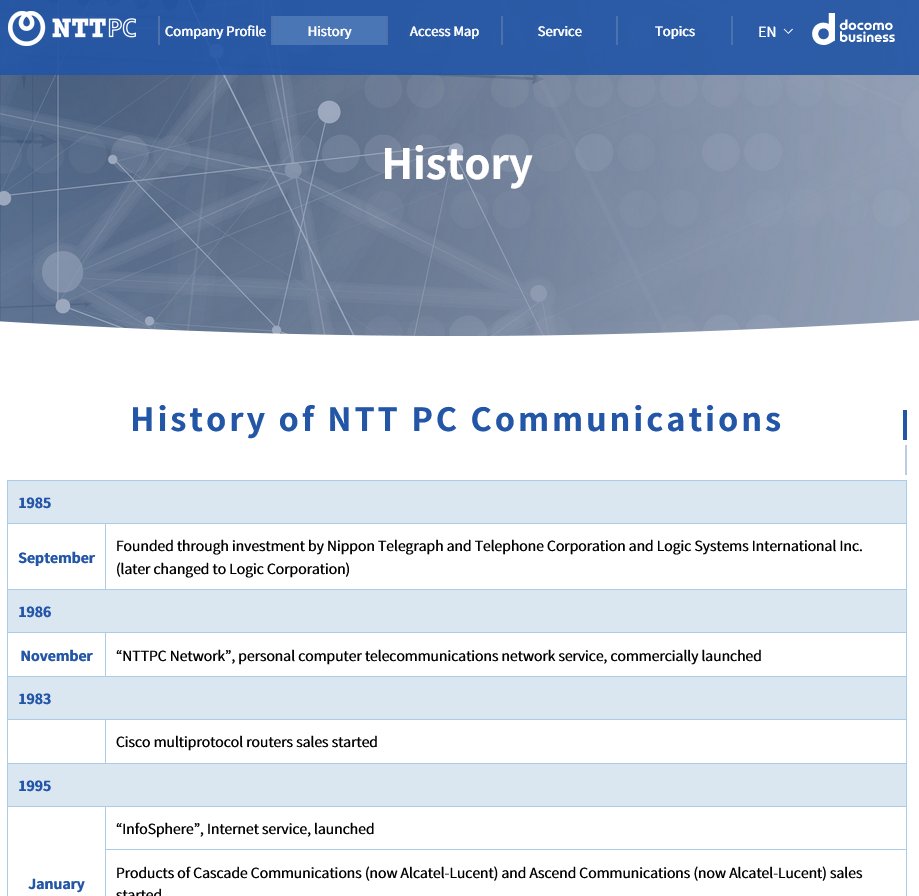Click the large History banner title
919x896 pixels.
click(457, 164)
